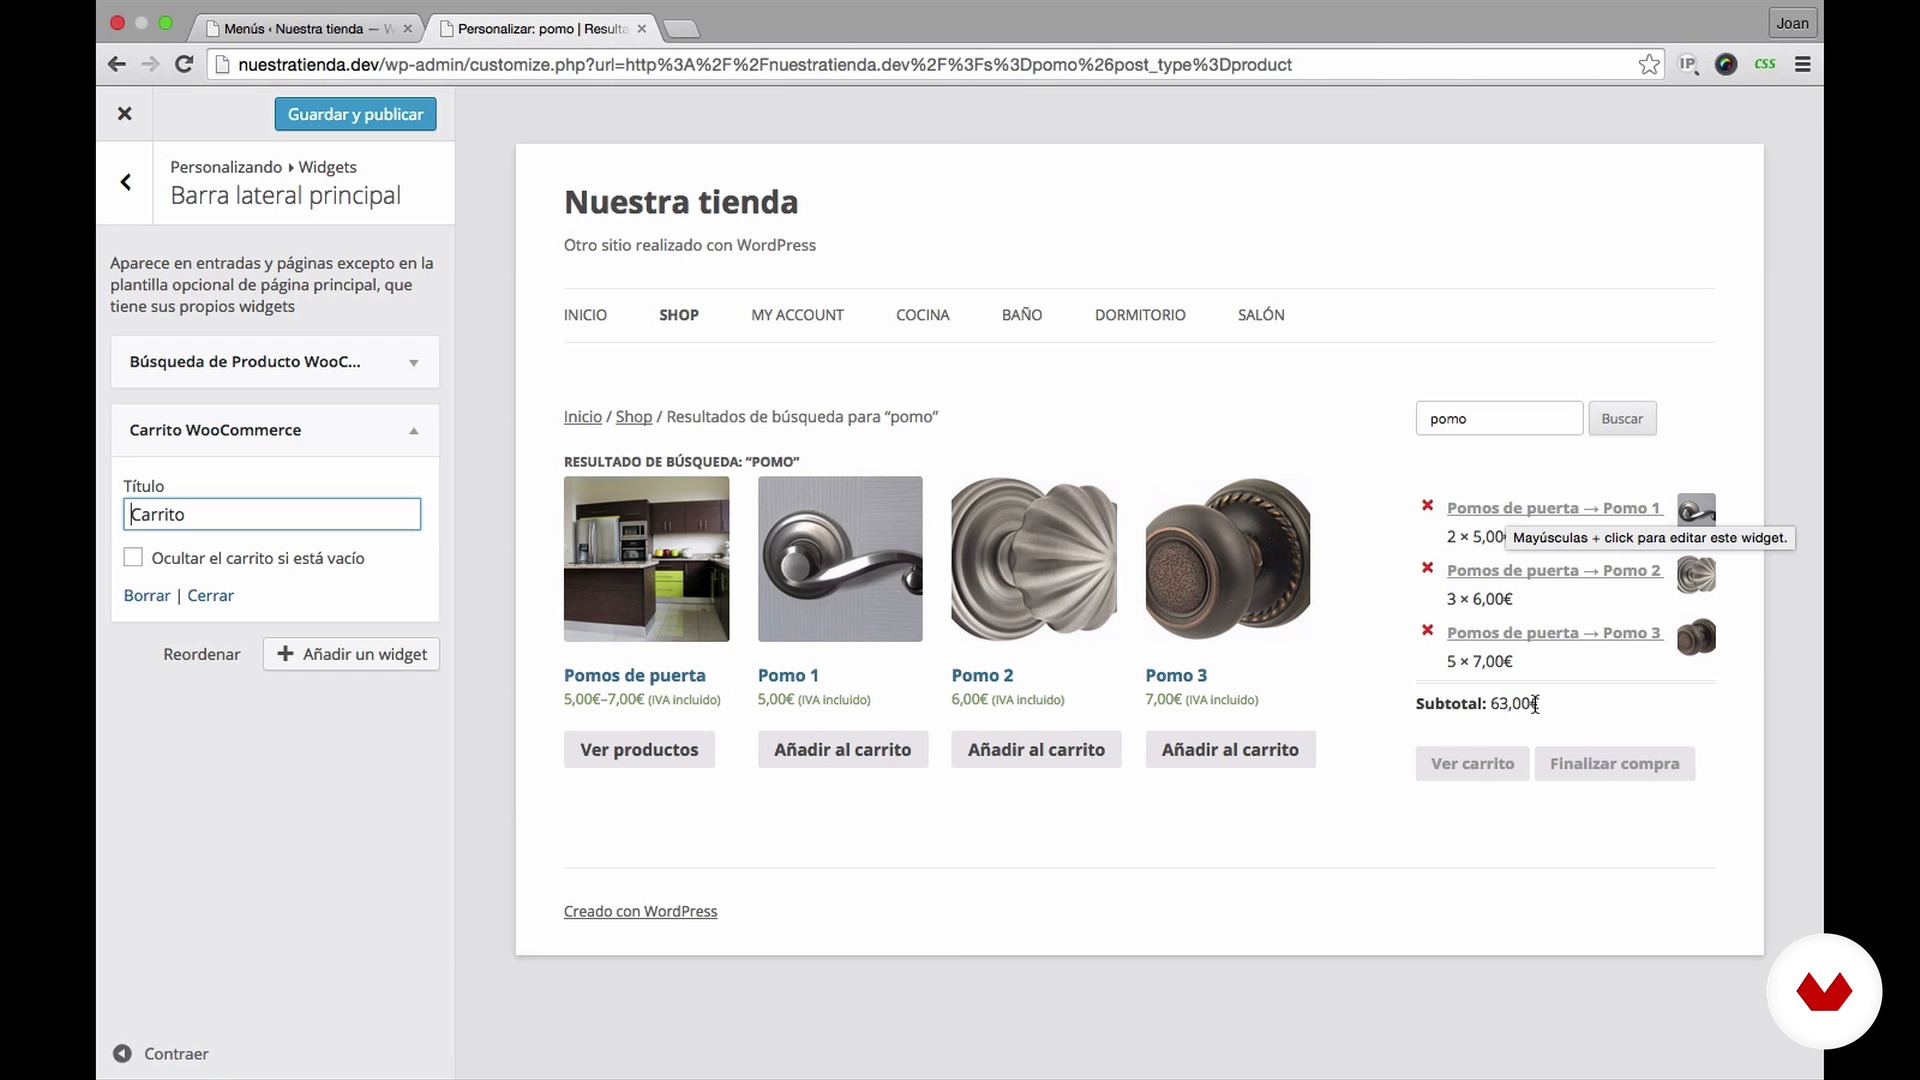The height and width of the screenshot is (1080, 1920).
Task: Bookmark this page with the star icon
Action: 1649,64
